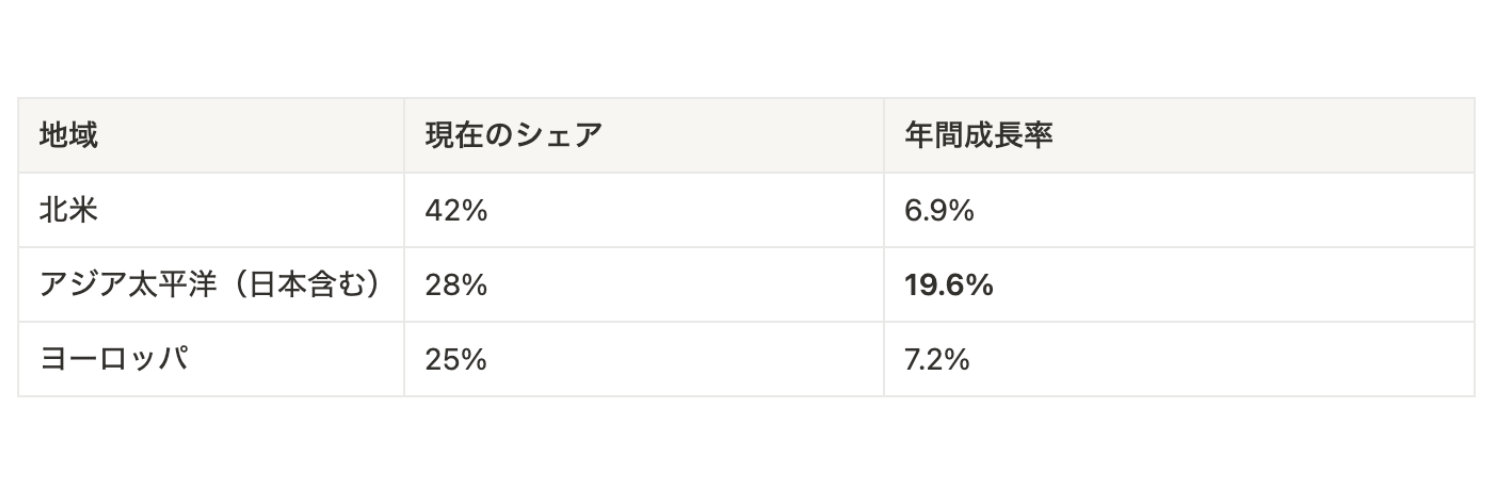Click the black bar above the table

click(750, 42)
